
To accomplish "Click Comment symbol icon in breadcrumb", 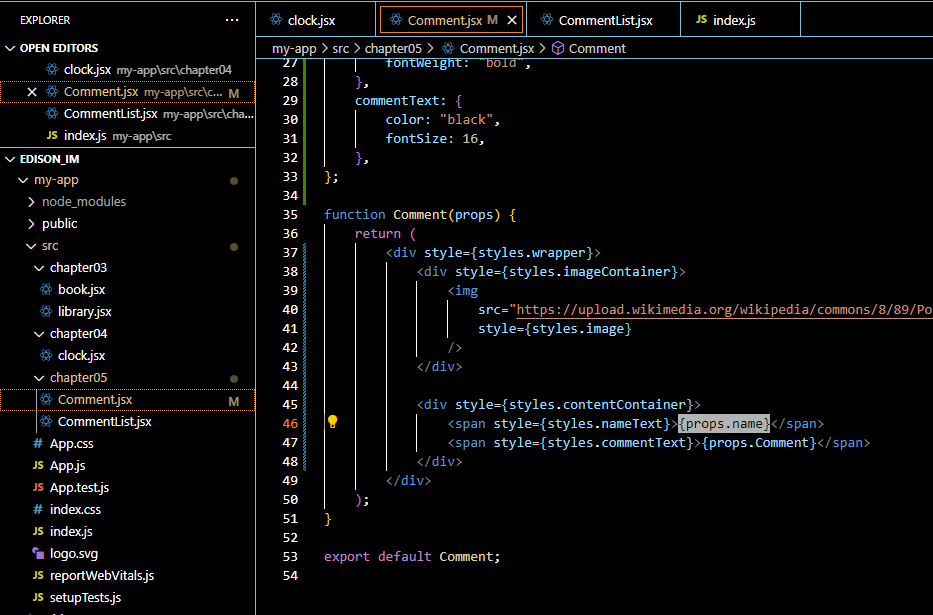I will [x=558, y=48].
